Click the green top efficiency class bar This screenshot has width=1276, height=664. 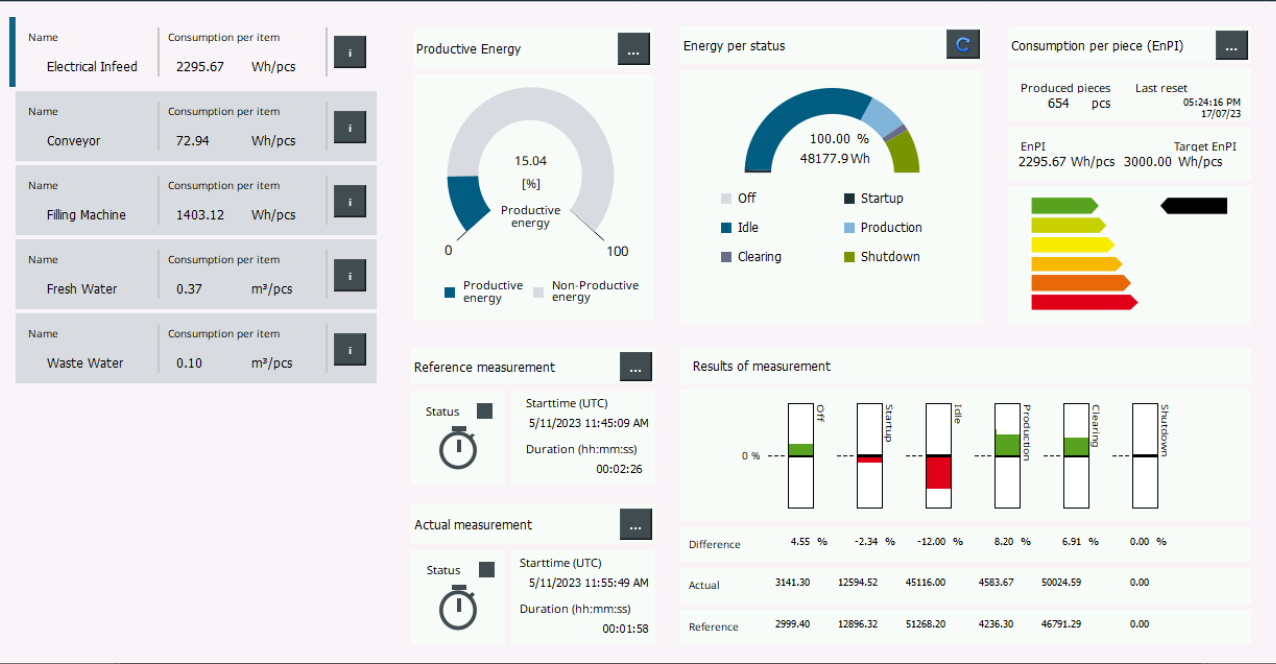1064,205
